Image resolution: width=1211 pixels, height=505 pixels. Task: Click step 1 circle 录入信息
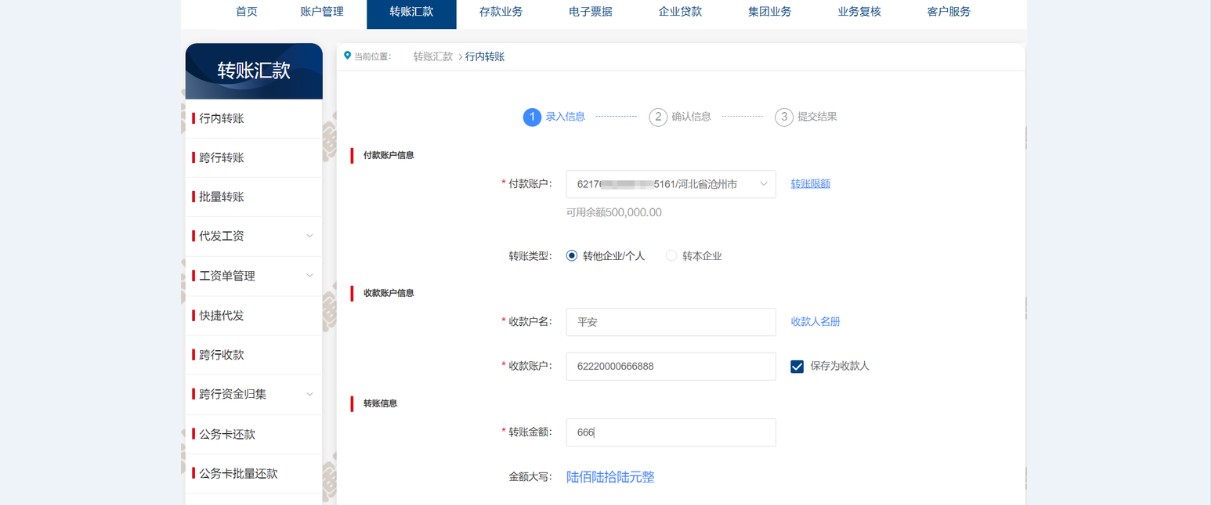pos(532,117)
